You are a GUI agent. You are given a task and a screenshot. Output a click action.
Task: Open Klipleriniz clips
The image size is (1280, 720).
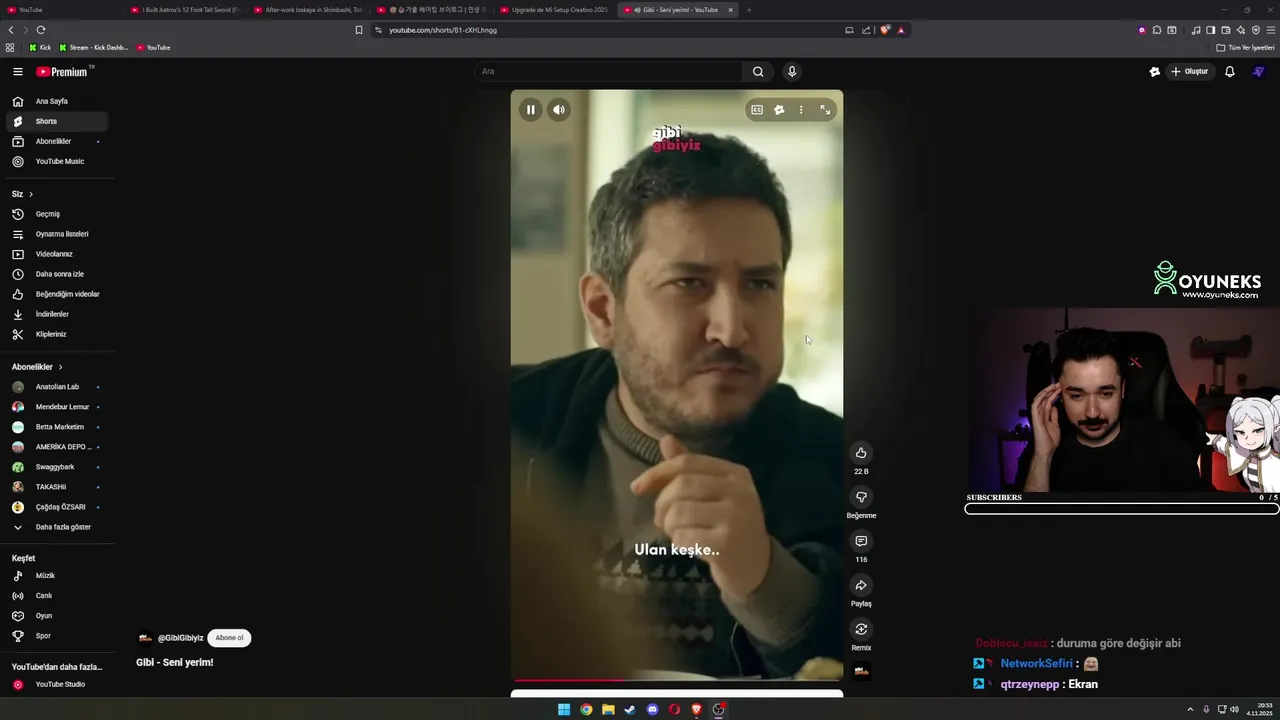coord(57,334)
